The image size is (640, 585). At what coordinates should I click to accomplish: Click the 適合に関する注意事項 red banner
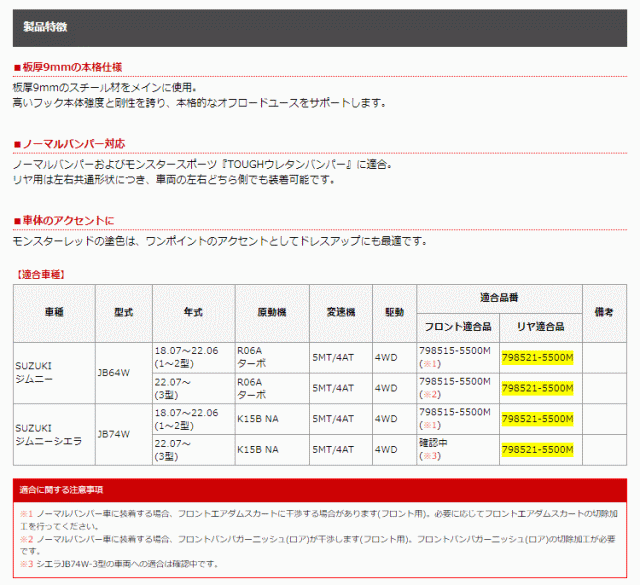tap(320, 490)
